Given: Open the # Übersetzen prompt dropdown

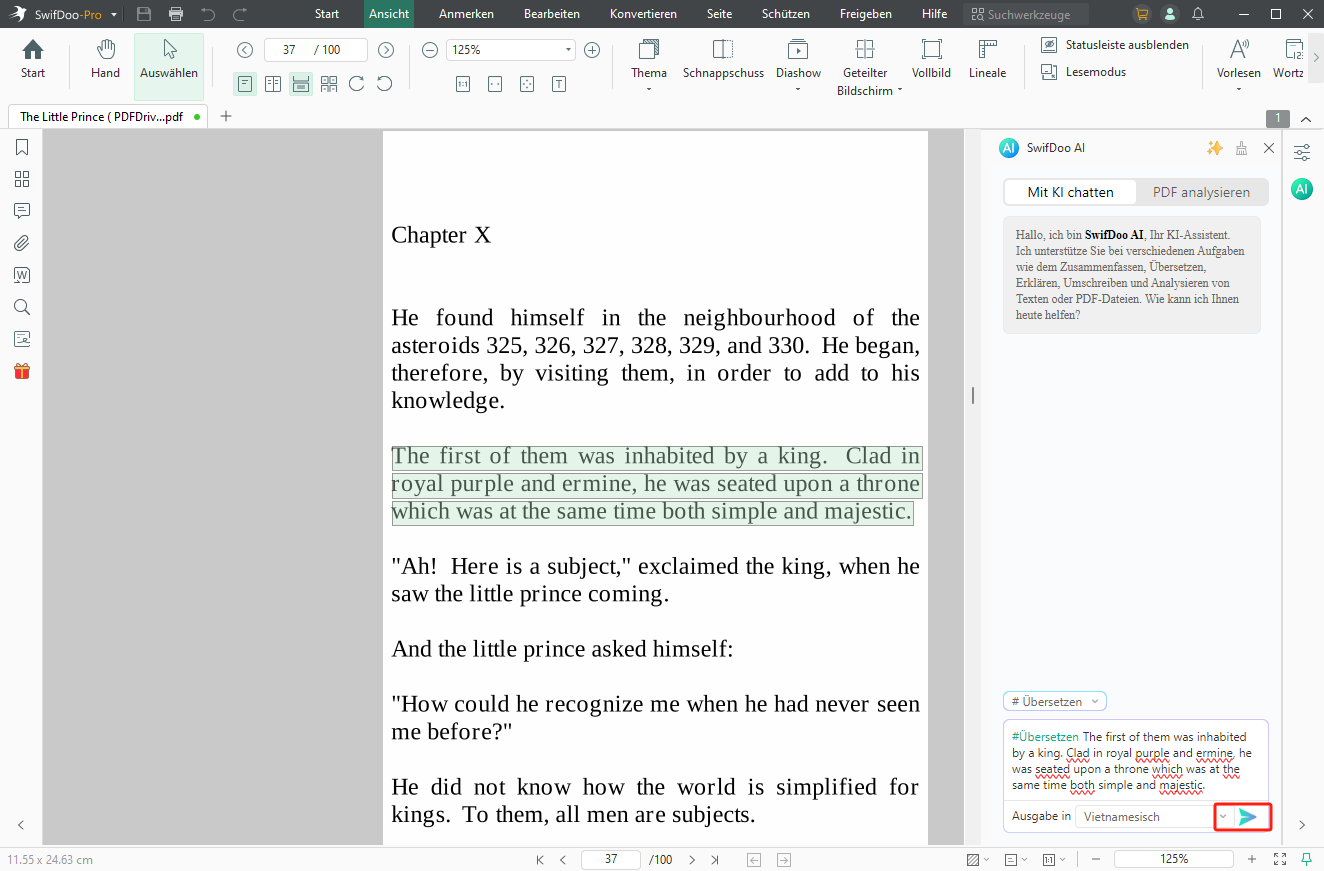Looking at the screenshot, I should coord(1055,702).
